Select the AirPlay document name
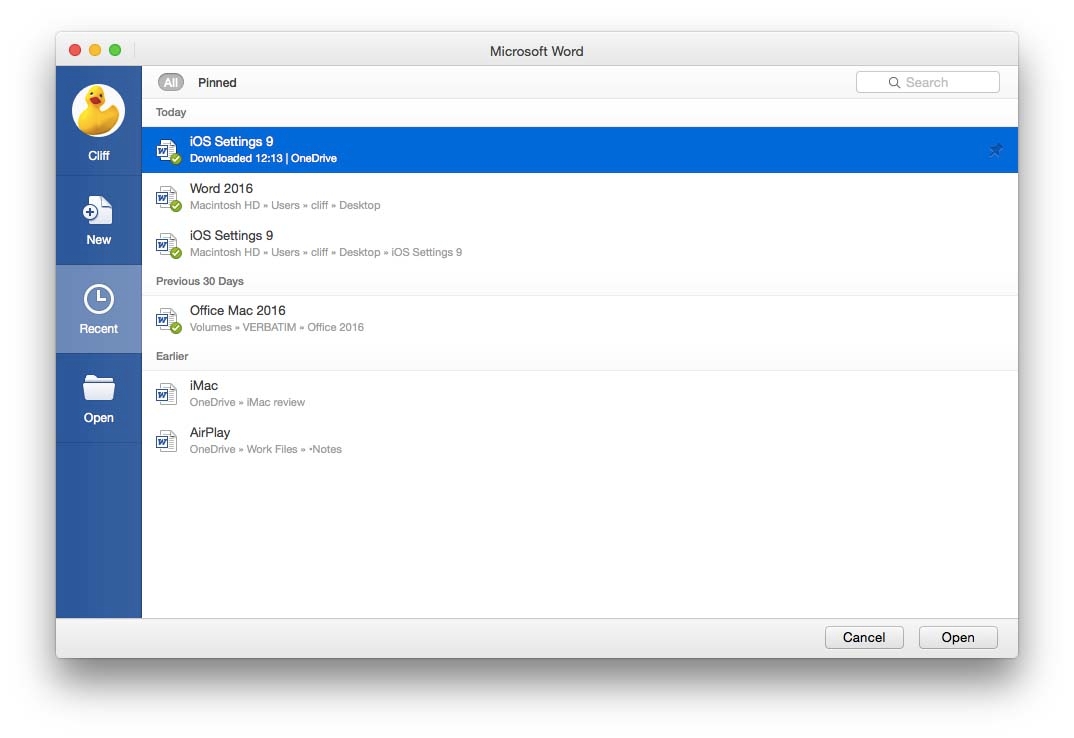 [210, 432]
